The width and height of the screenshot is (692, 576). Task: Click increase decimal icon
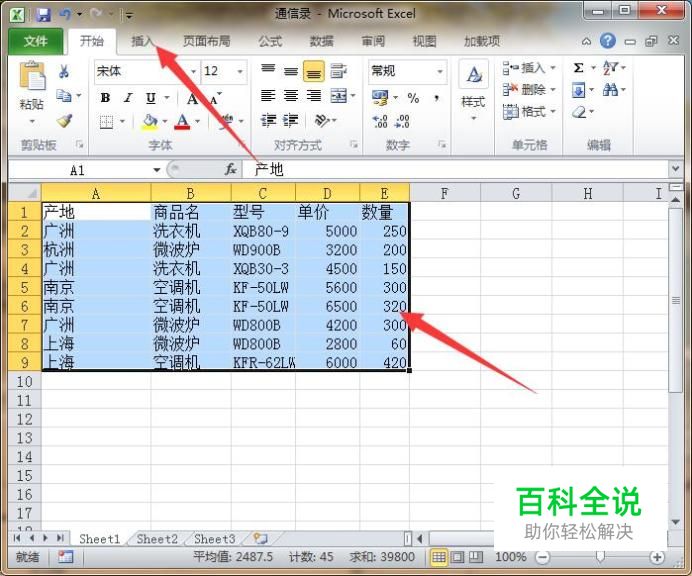(x=380, y=121)
